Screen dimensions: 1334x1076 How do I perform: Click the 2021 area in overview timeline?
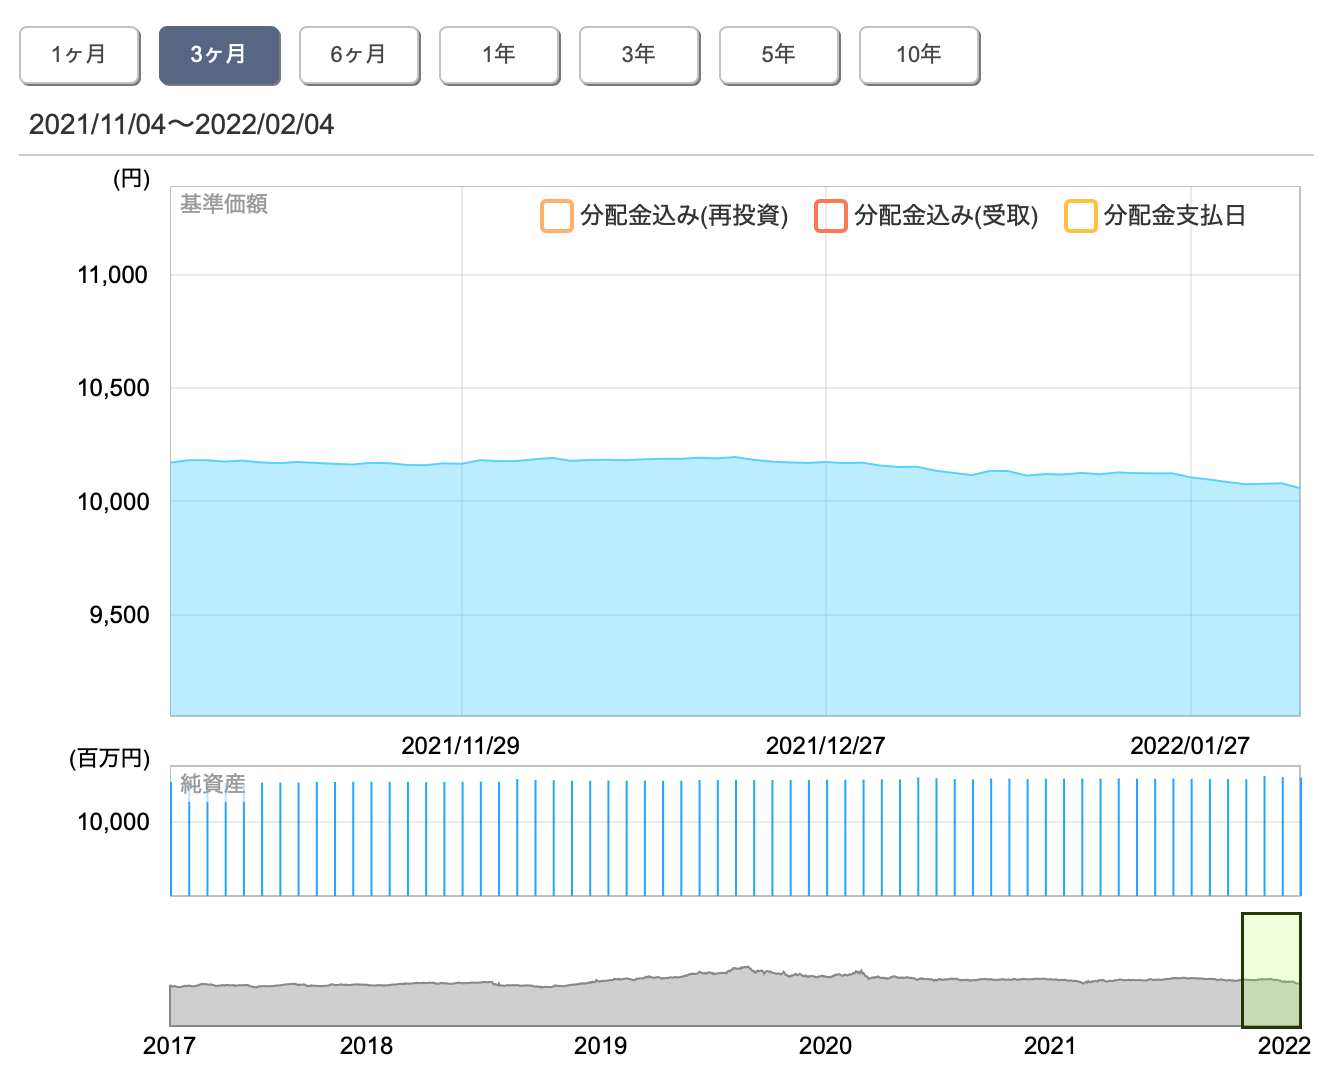click(x=1050, y=1000)
